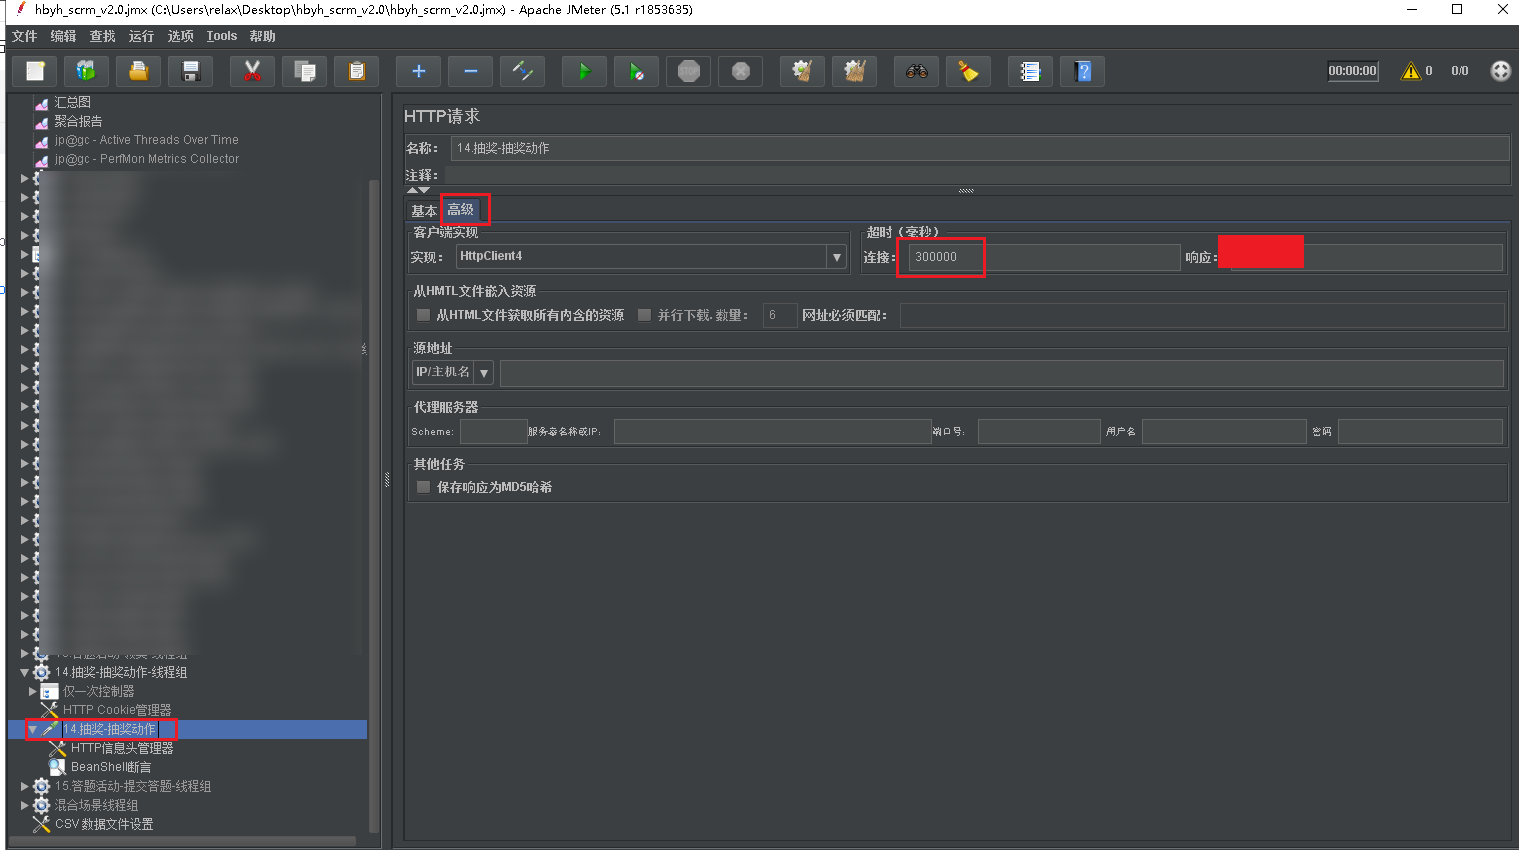Viewport: 1519px width, 850px height.
Task: Click the 名称 input field
Action: tap(980, 148)
